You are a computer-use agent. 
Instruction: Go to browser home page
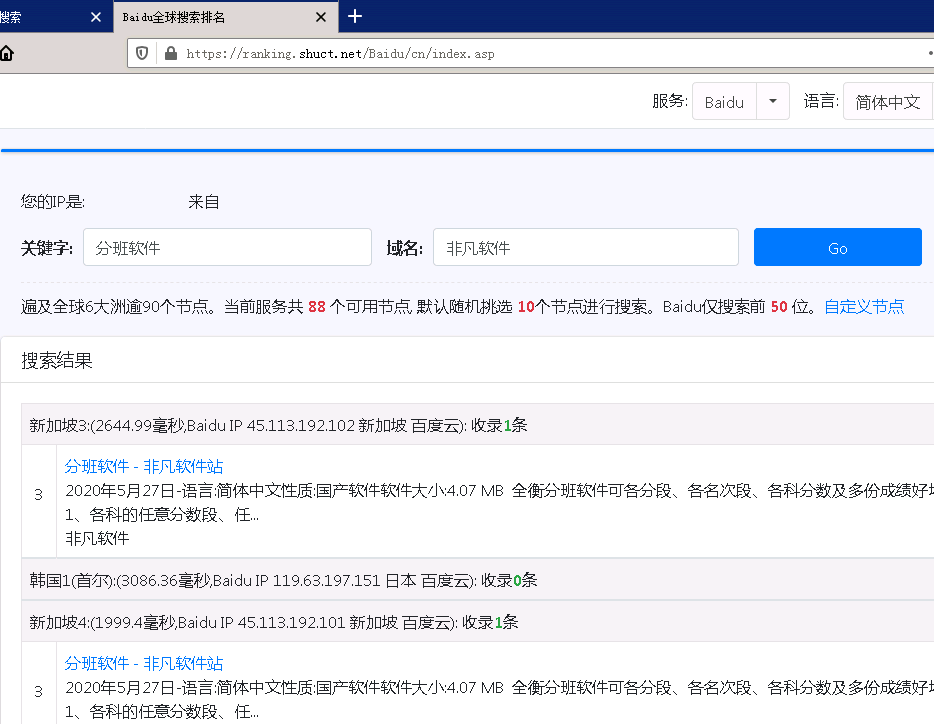click(x=7, y=54)
